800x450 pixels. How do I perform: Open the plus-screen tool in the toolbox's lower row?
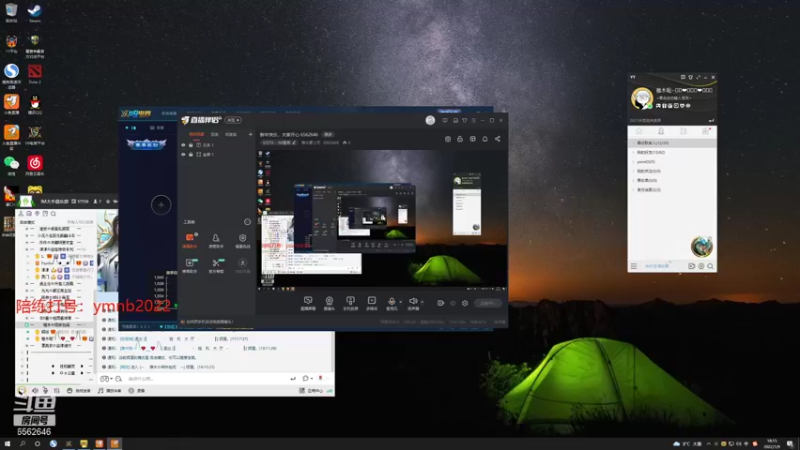[x=190, y=265]
